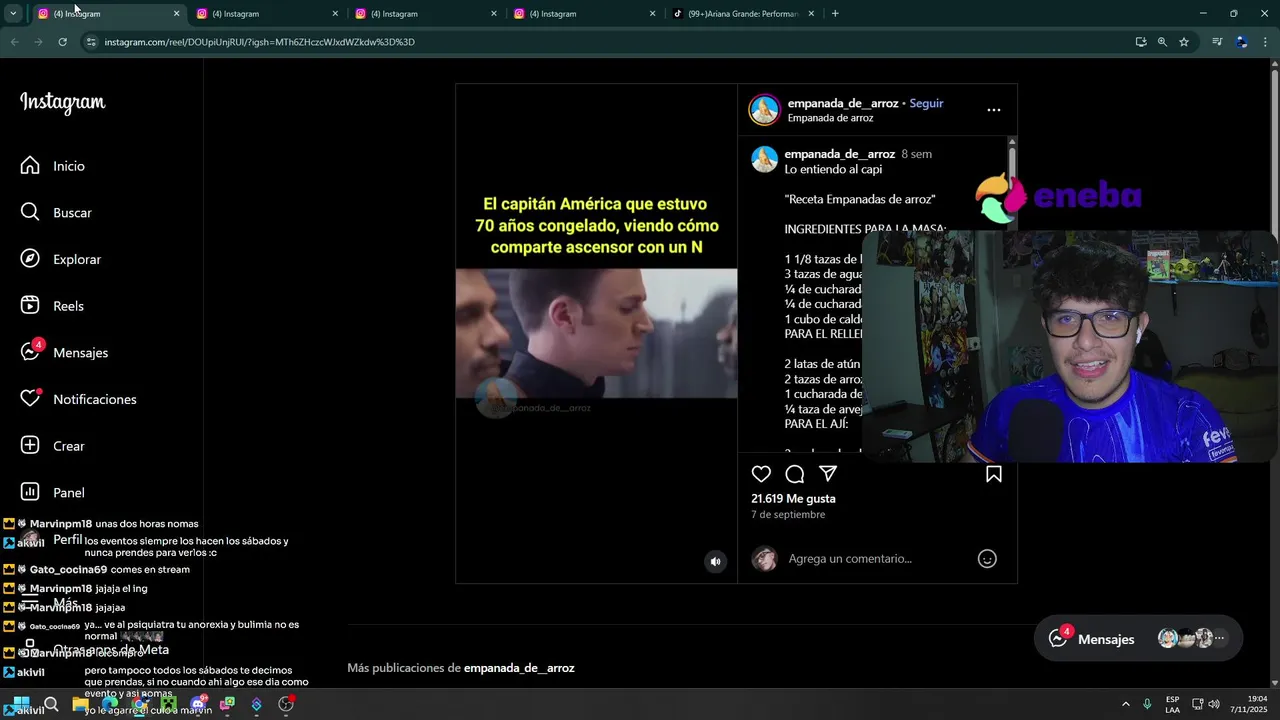
Task: Click the 7 de septiembre post date
Action: (788, 514)
